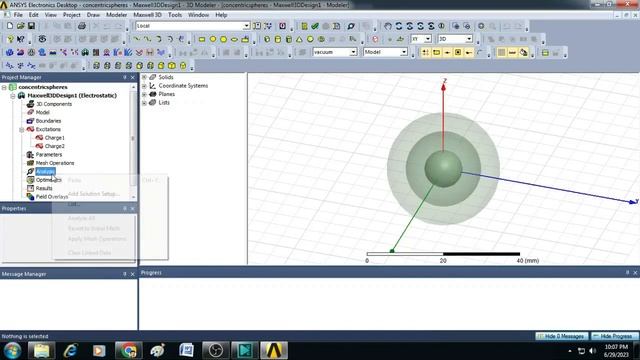This screenshot has height=360, width=640.
Task: Click the inner sphere in the 3D view
Action: pos(443,169)
